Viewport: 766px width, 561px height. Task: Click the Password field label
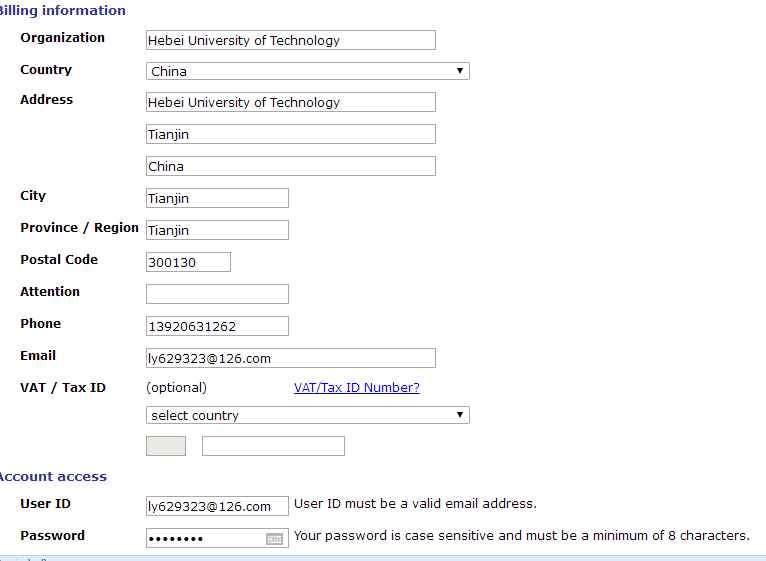coord(52,536)
